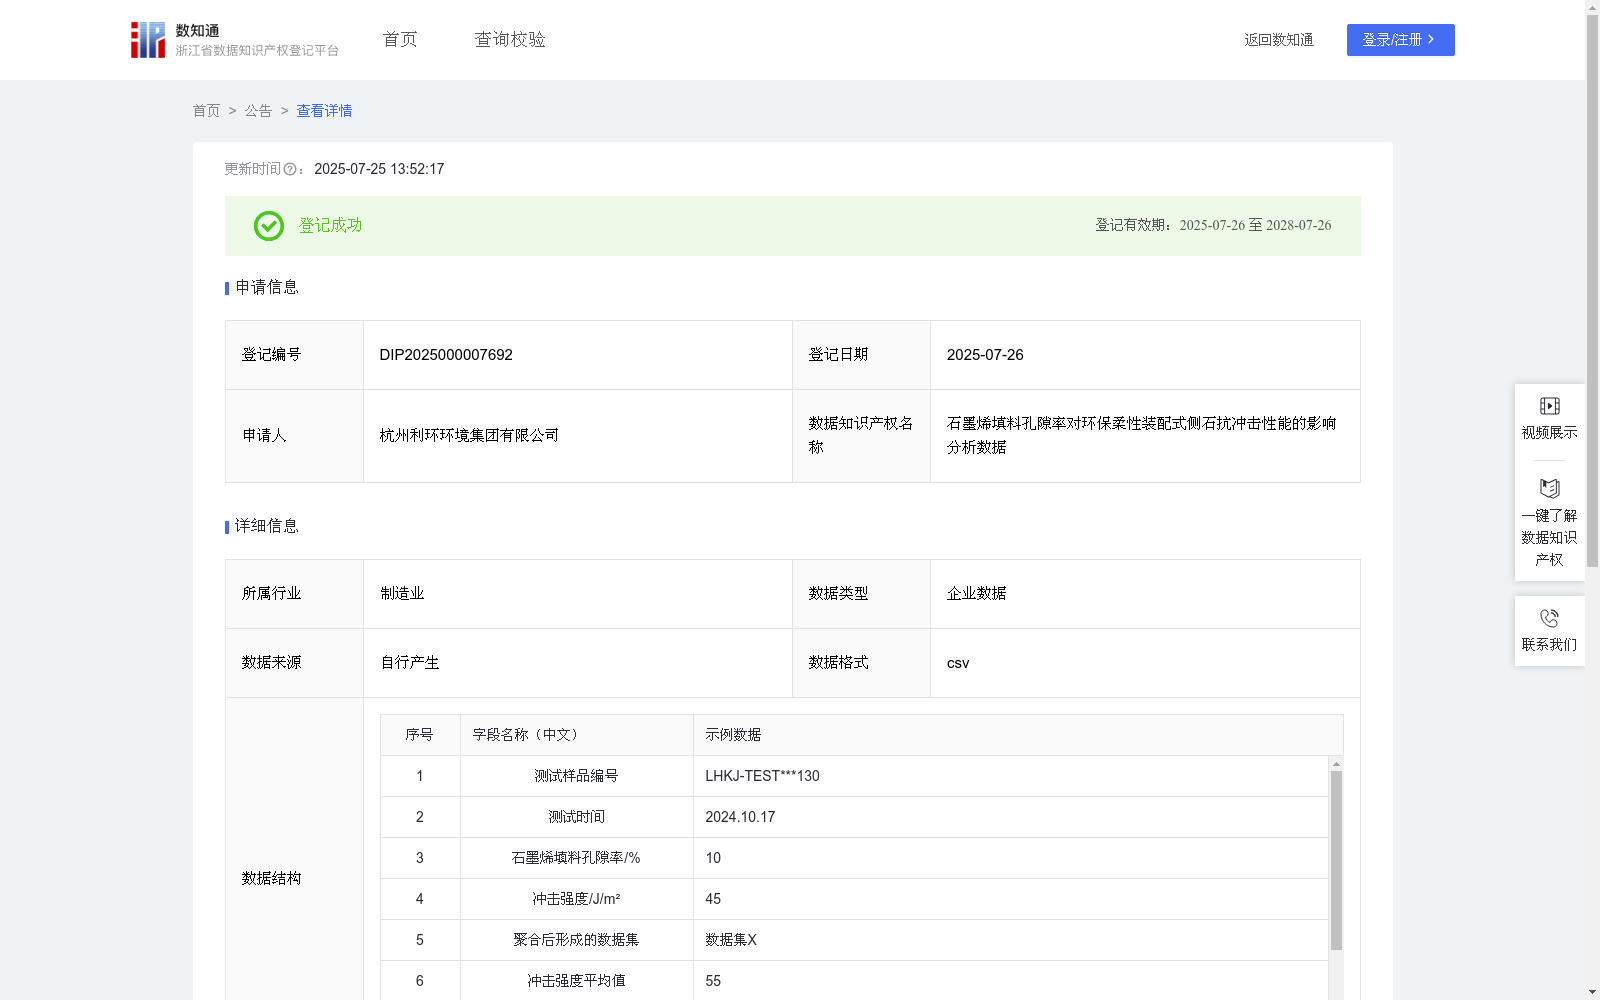Screen dimensions: 1600x1000
Task: Click sample value 数据集X
Action: tap(731, 940)
